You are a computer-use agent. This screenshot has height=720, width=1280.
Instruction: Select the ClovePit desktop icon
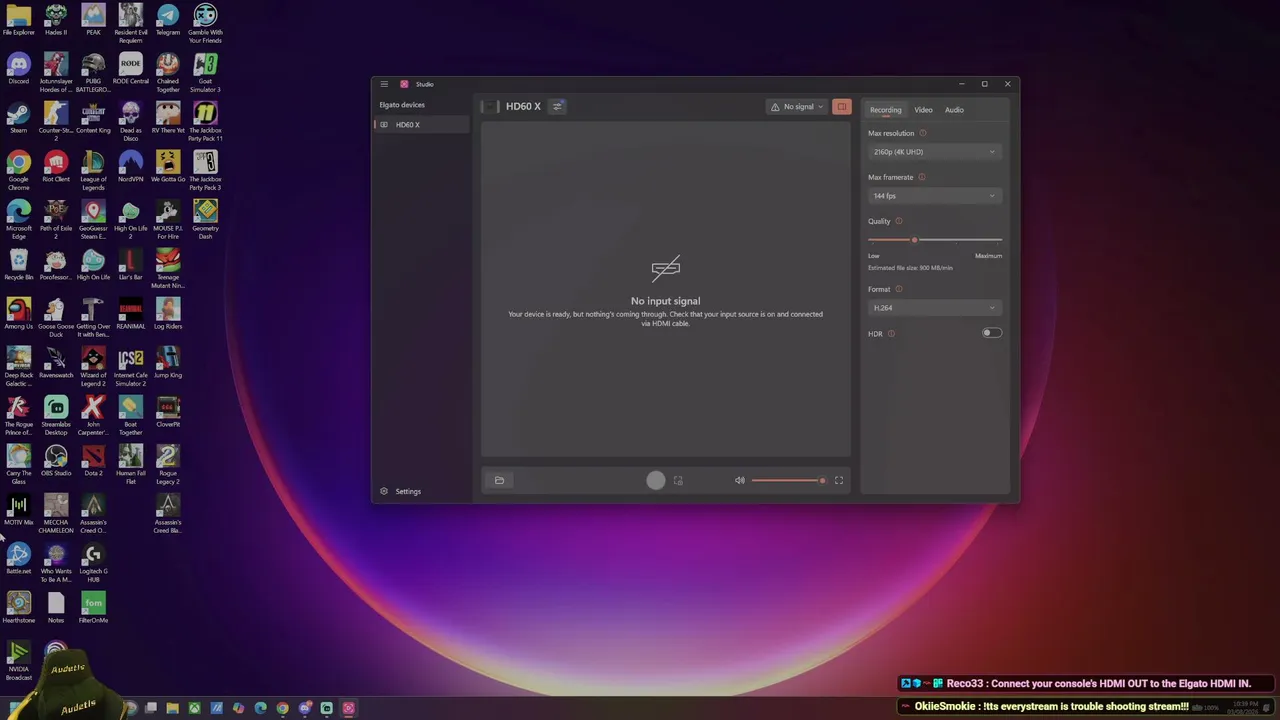pyautogui.click(x=168, y=412)
